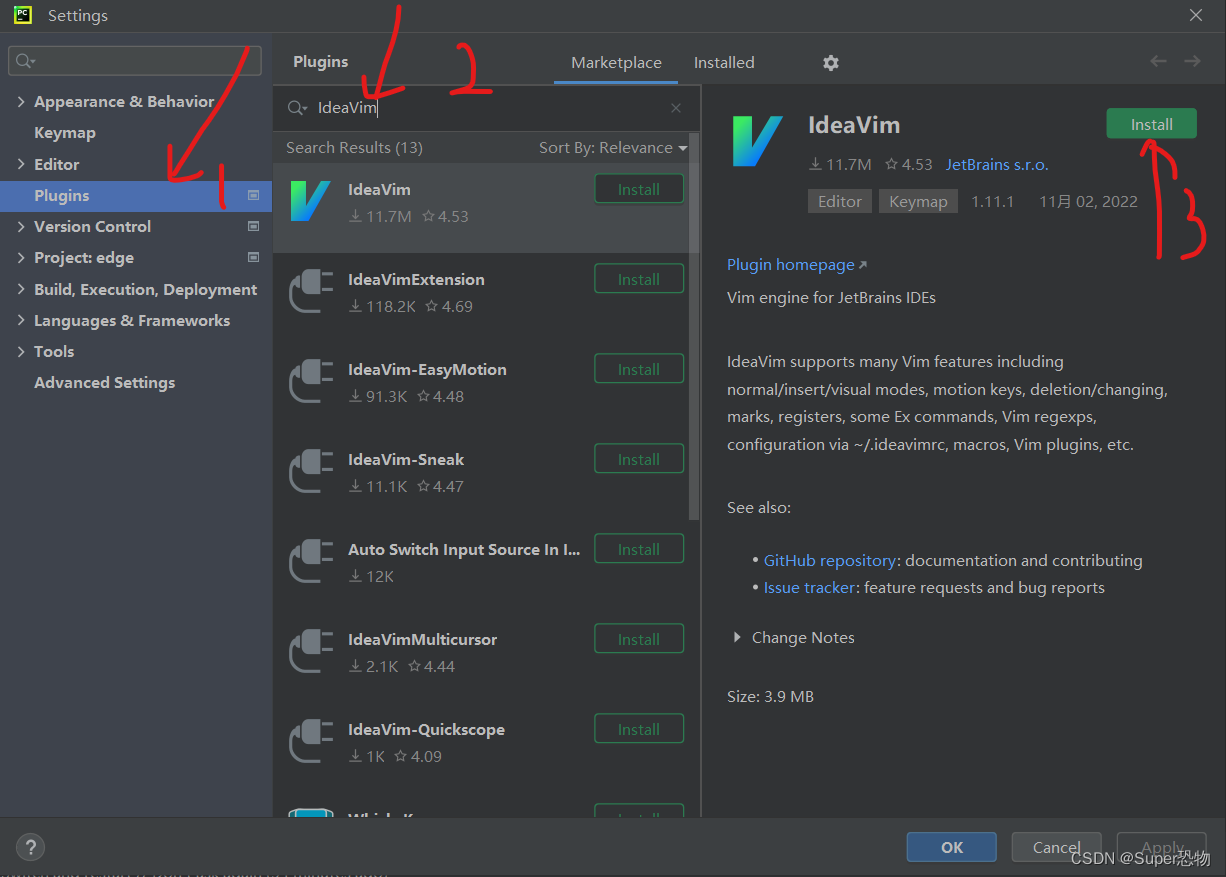The height and width of the screenshot is (877, 1226).
Task: Click the IdeaVimExtension plug icon
Action: pos(310,292)
